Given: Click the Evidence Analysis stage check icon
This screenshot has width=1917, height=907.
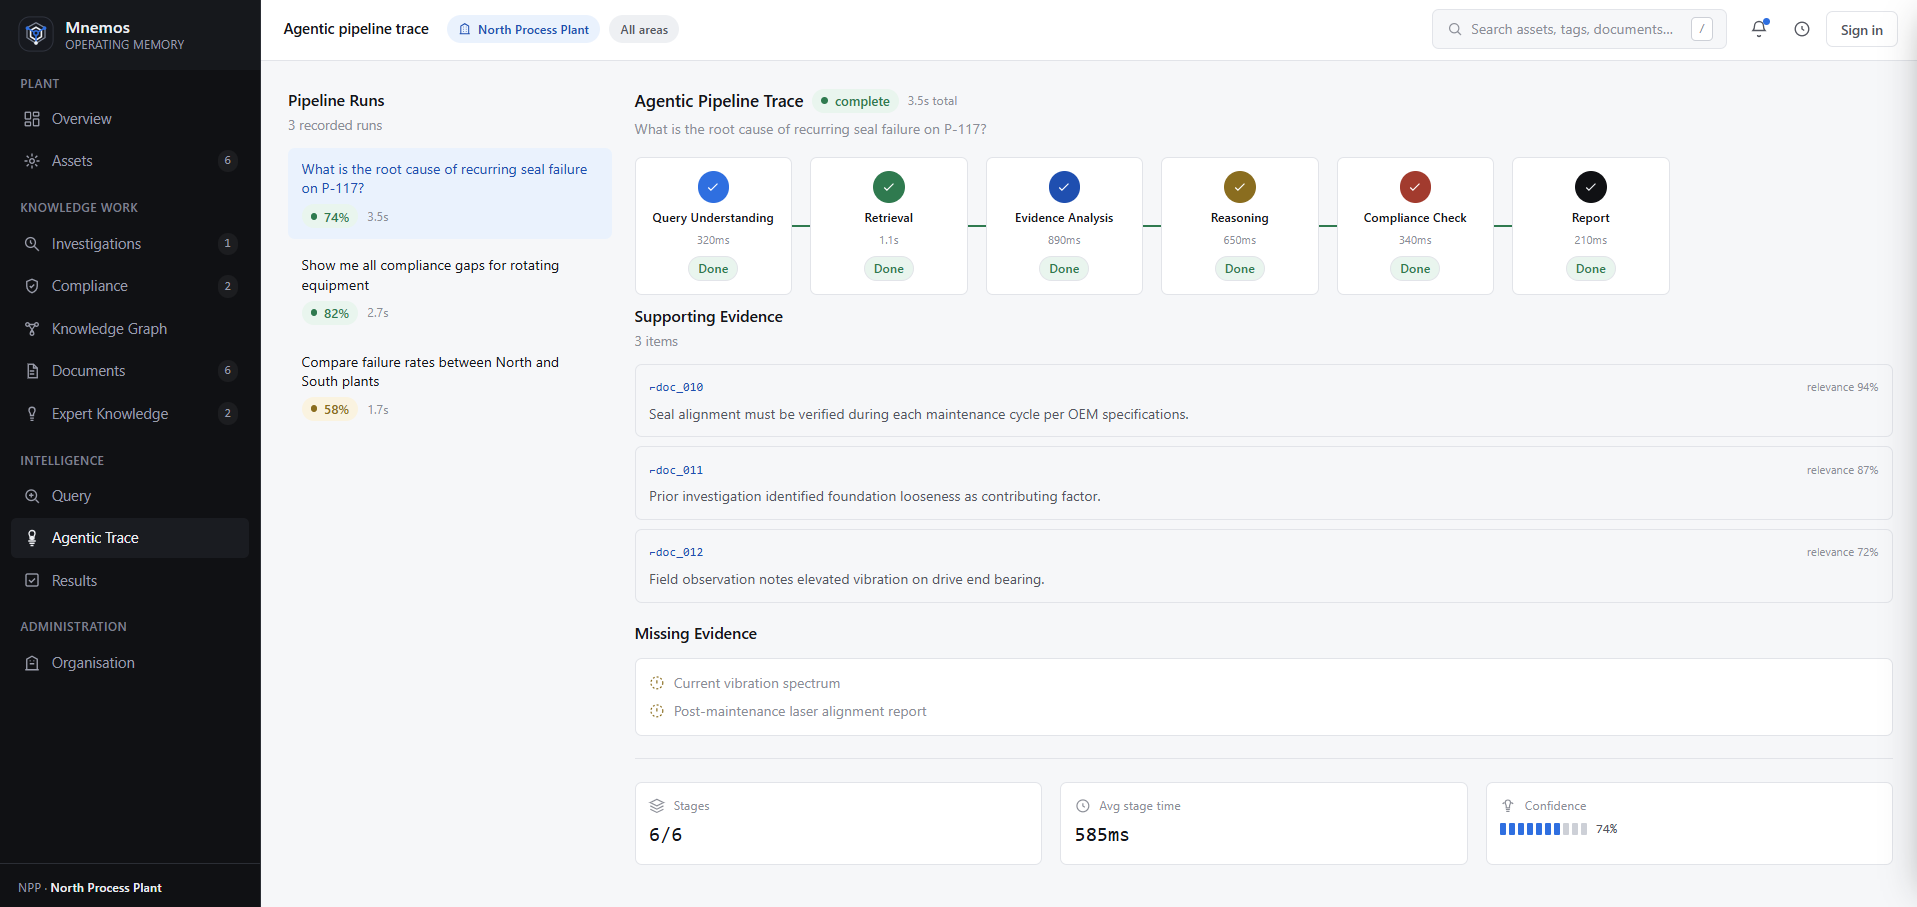Looking at the screenshot, I should click(x=1064, y=187).
